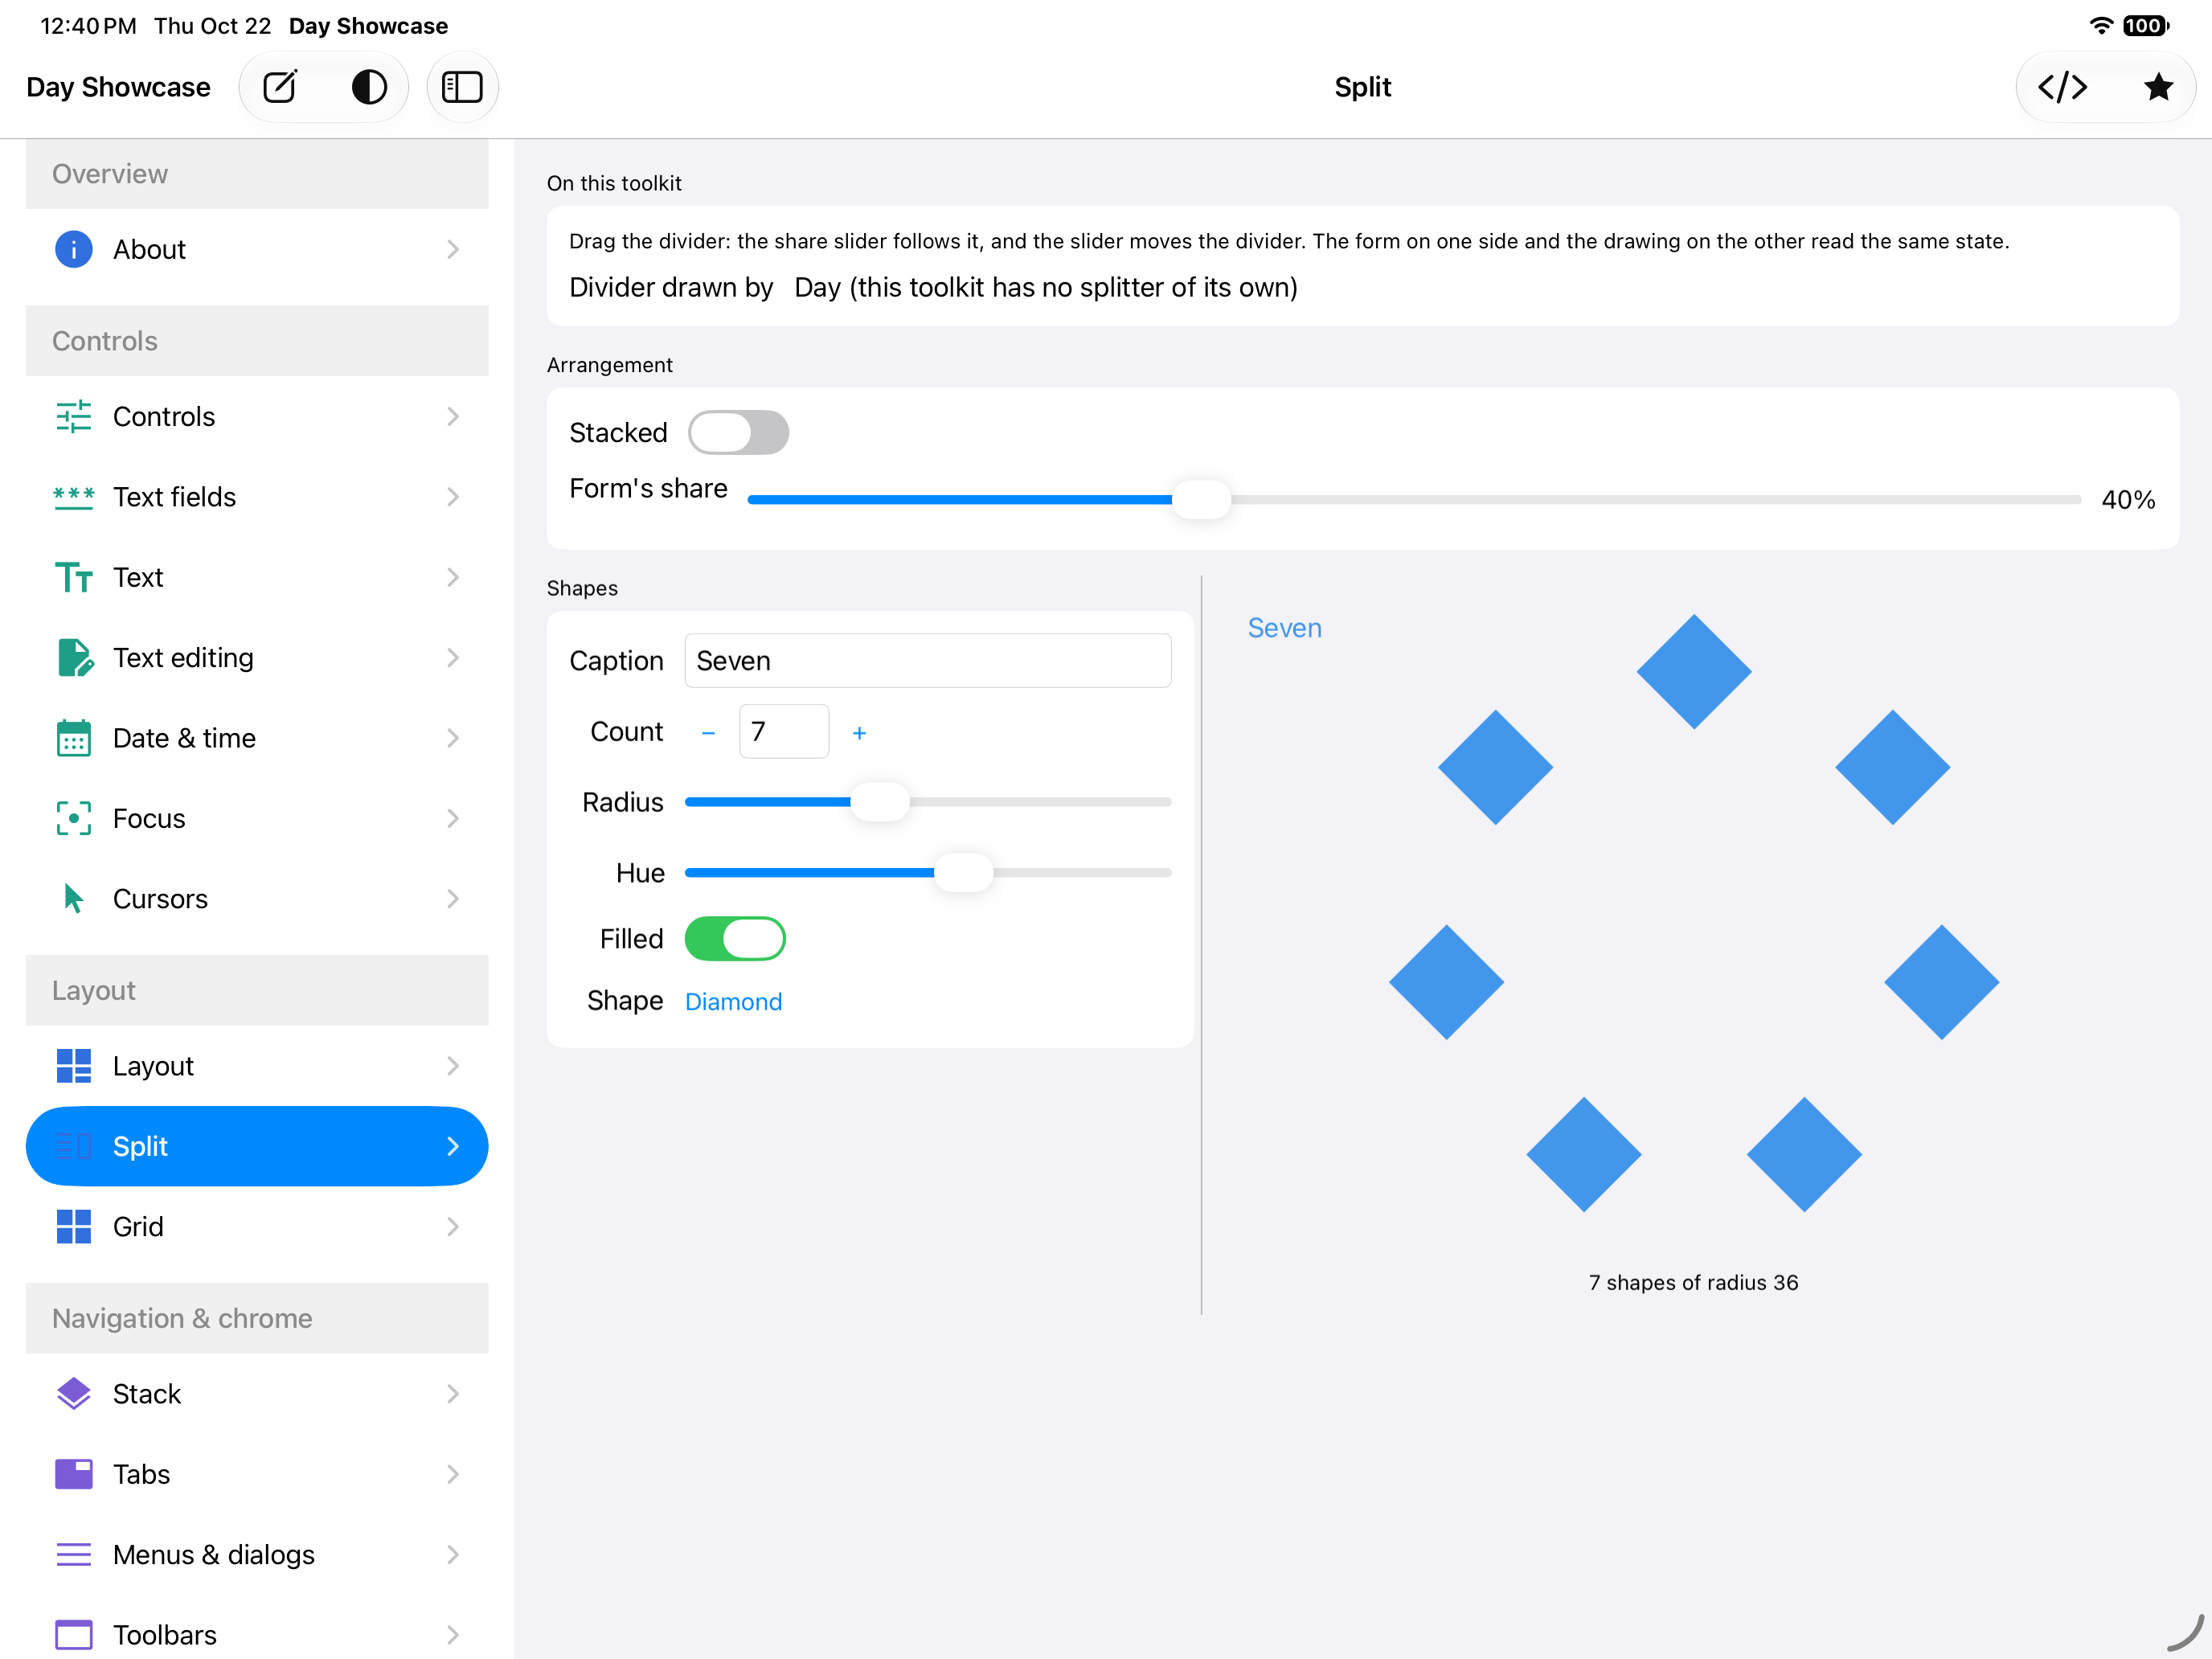This screenshot has width=2212, height=1659.
Task: Click the Form's share slider thumb
Action: (x=1201, y=499)
